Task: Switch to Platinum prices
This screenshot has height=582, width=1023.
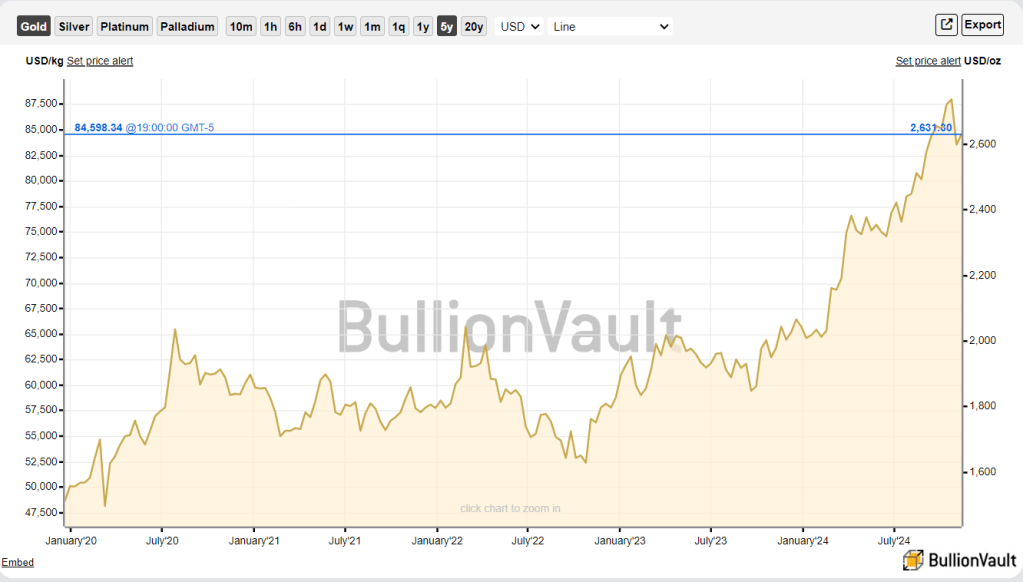Action: [125, 27]
